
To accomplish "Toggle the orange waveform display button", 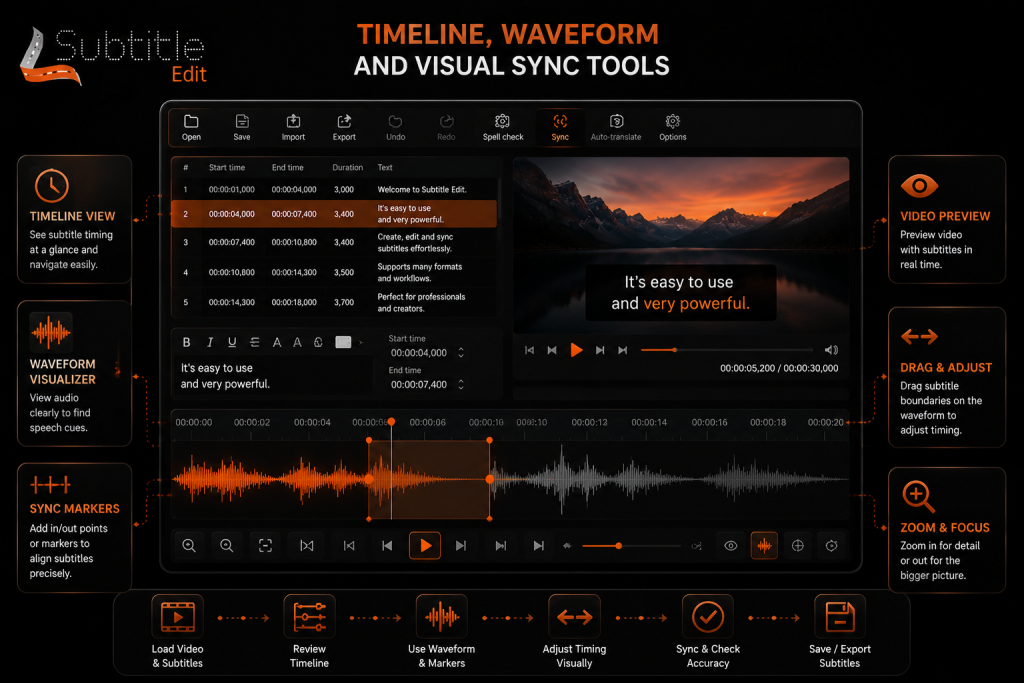I will [764, 546].
